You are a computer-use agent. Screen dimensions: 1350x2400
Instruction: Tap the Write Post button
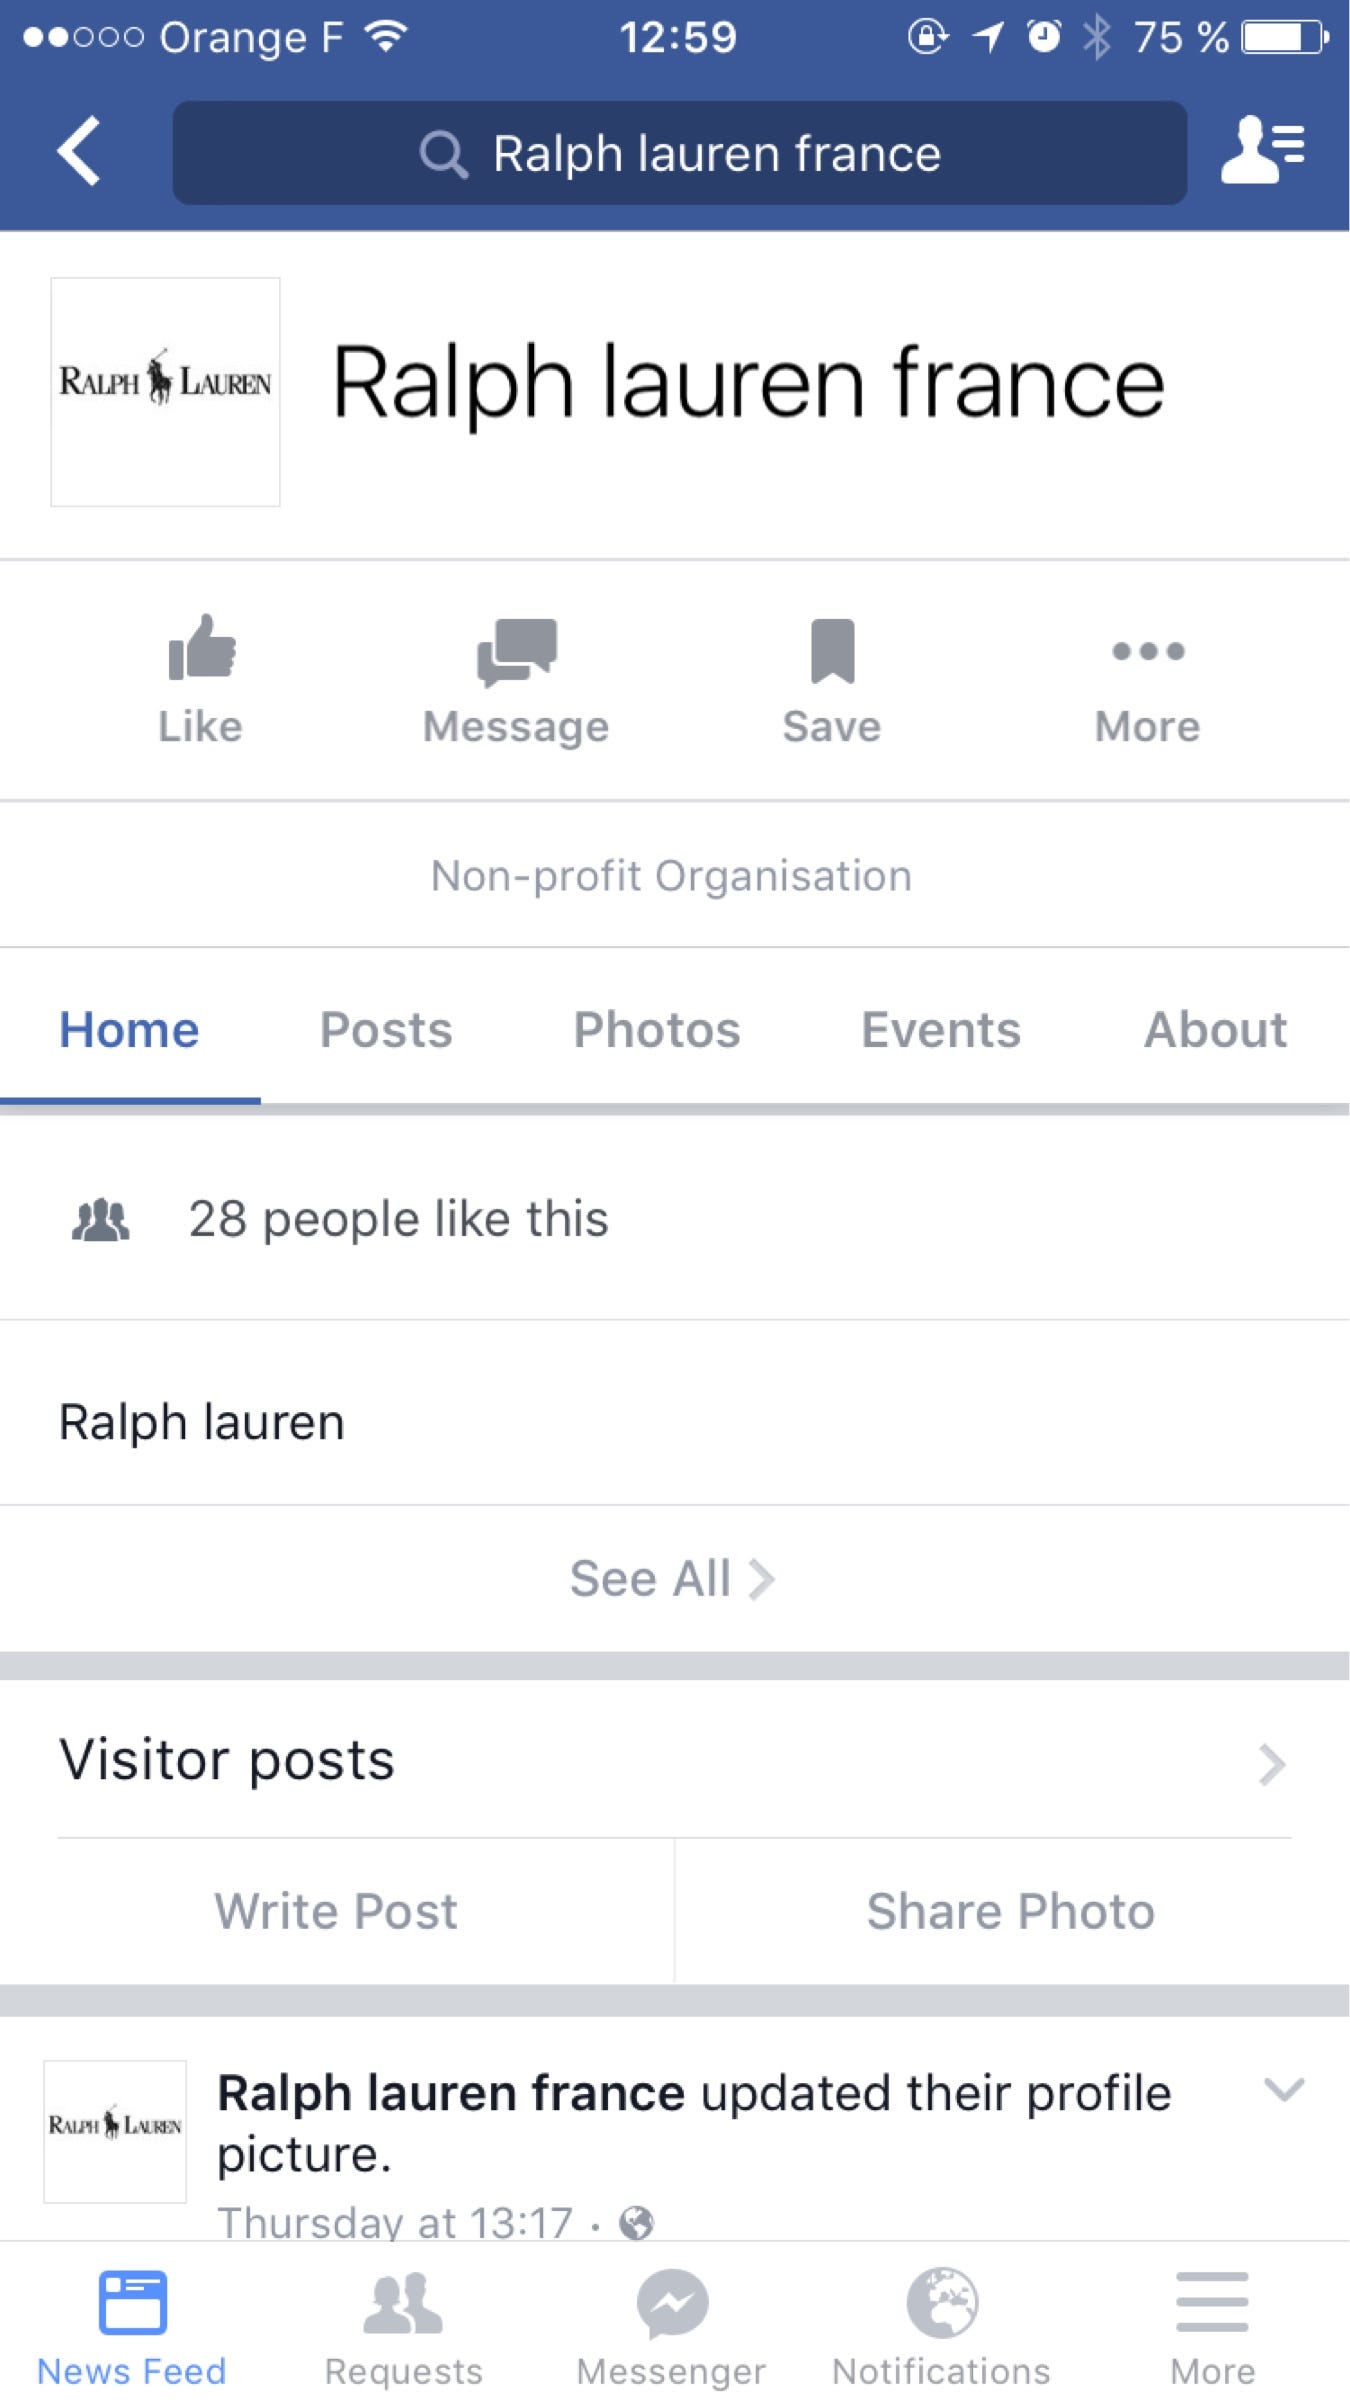coord(336,1911)
